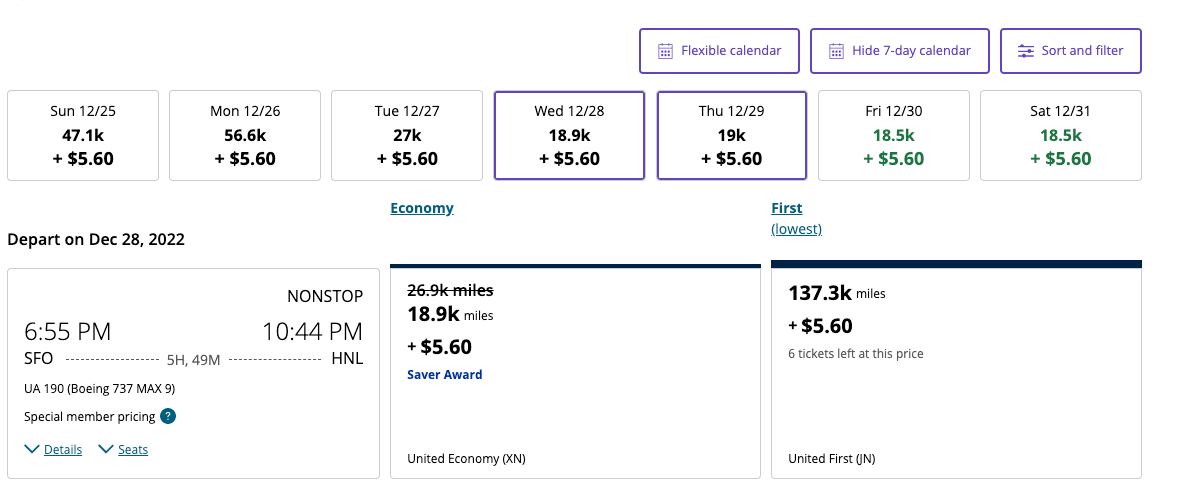
Task: Click the First column header link
Action: [786, 208]
